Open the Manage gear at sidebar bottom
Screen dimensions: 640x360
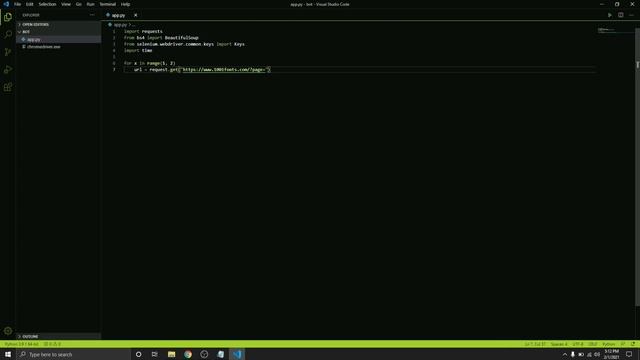(8, 331)
